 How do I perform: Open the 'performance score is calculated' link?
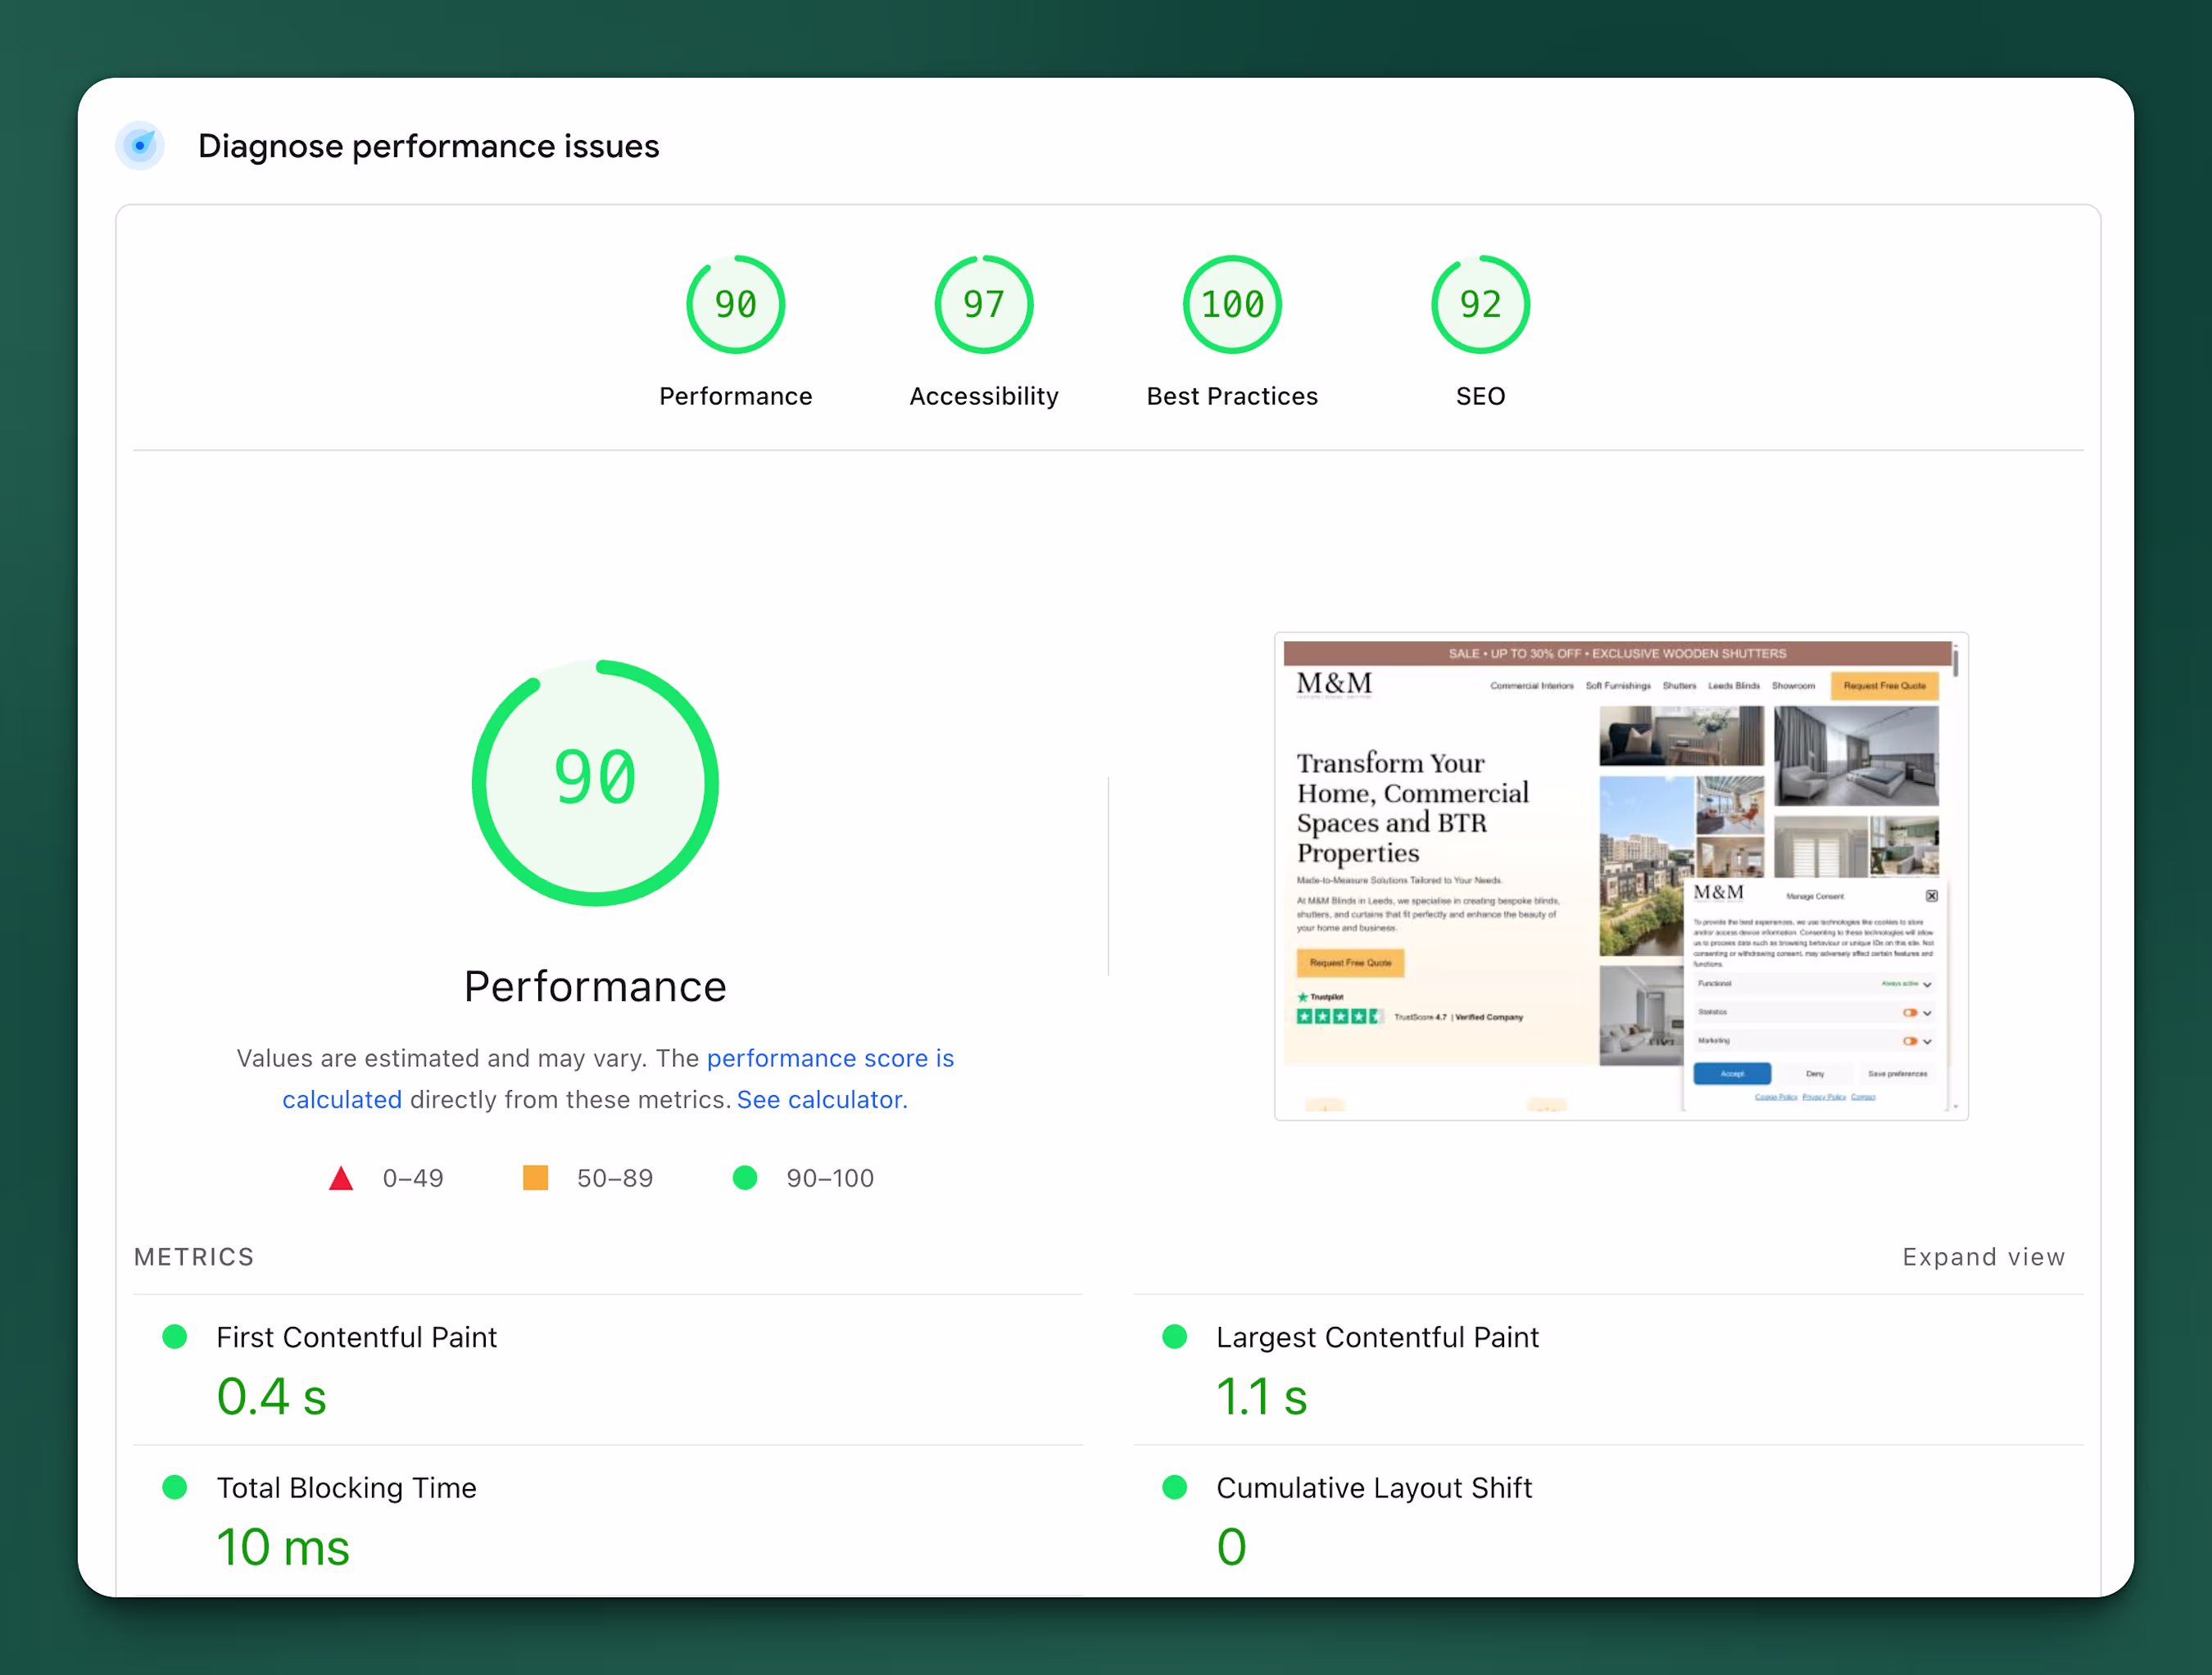tap(830, 1058)
